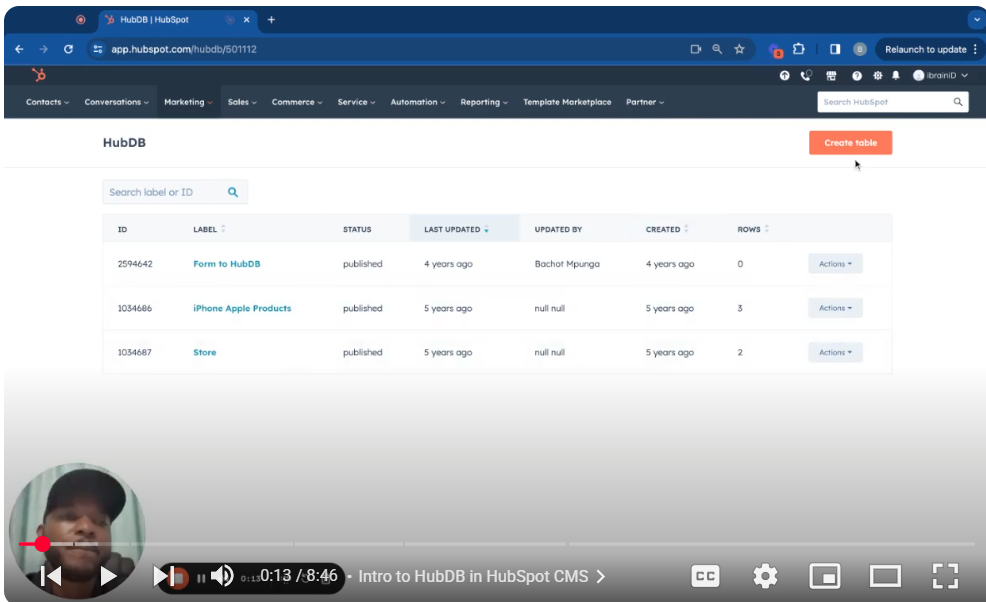The image size is (986, 602).
Task: Open the new tab plus icon
Action: 271,20
